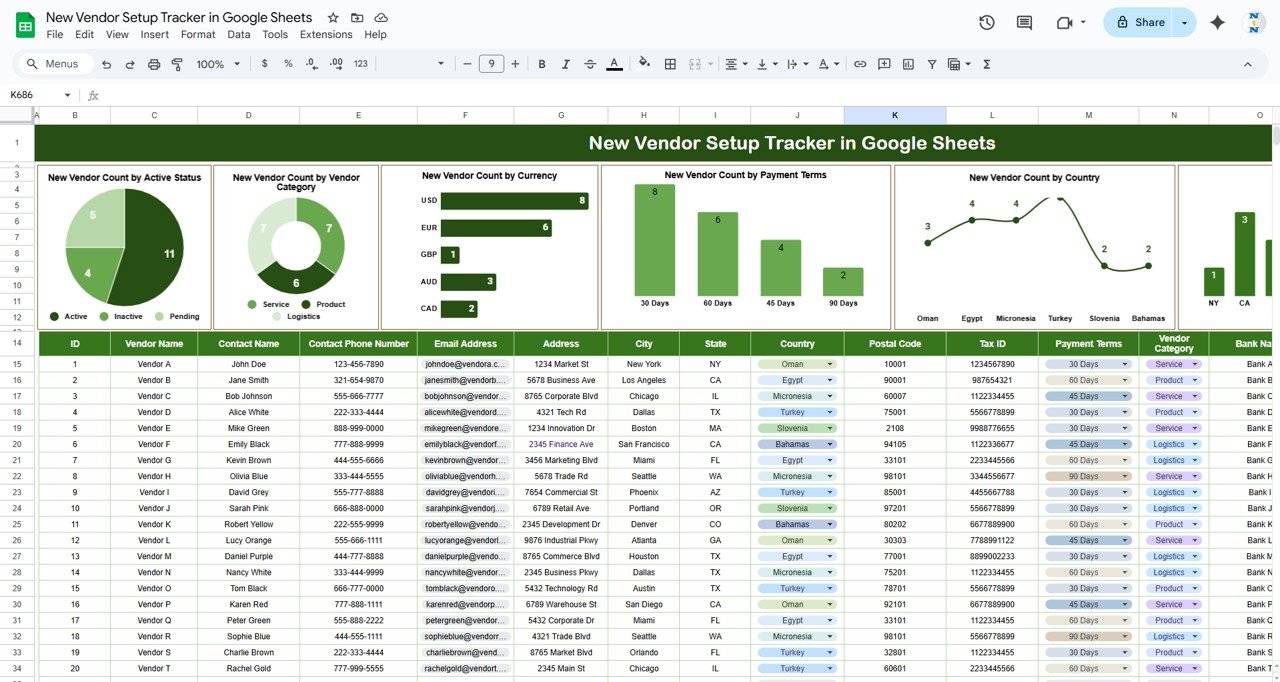
Task: Toggle italic formatting
Action: pos(566,64)
